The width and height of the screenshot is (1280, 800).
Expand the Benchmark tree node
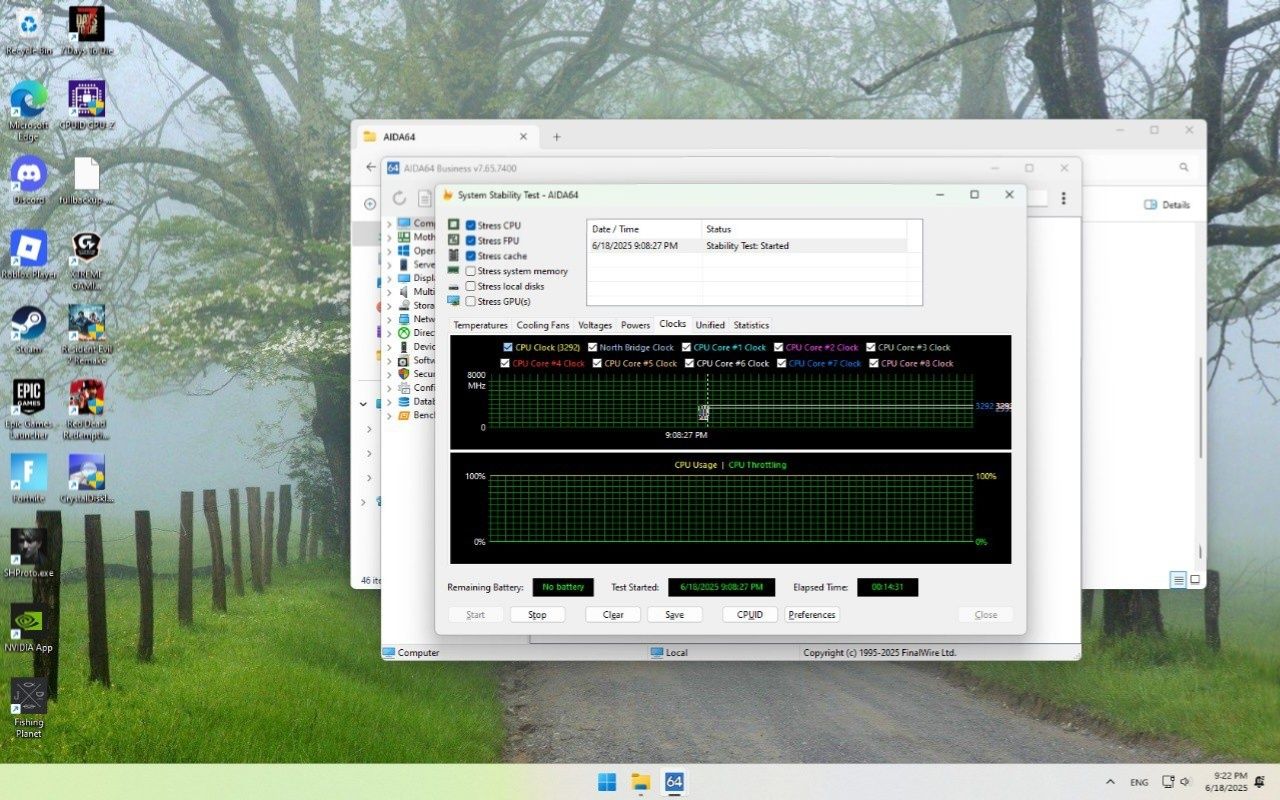click(389, 415)
